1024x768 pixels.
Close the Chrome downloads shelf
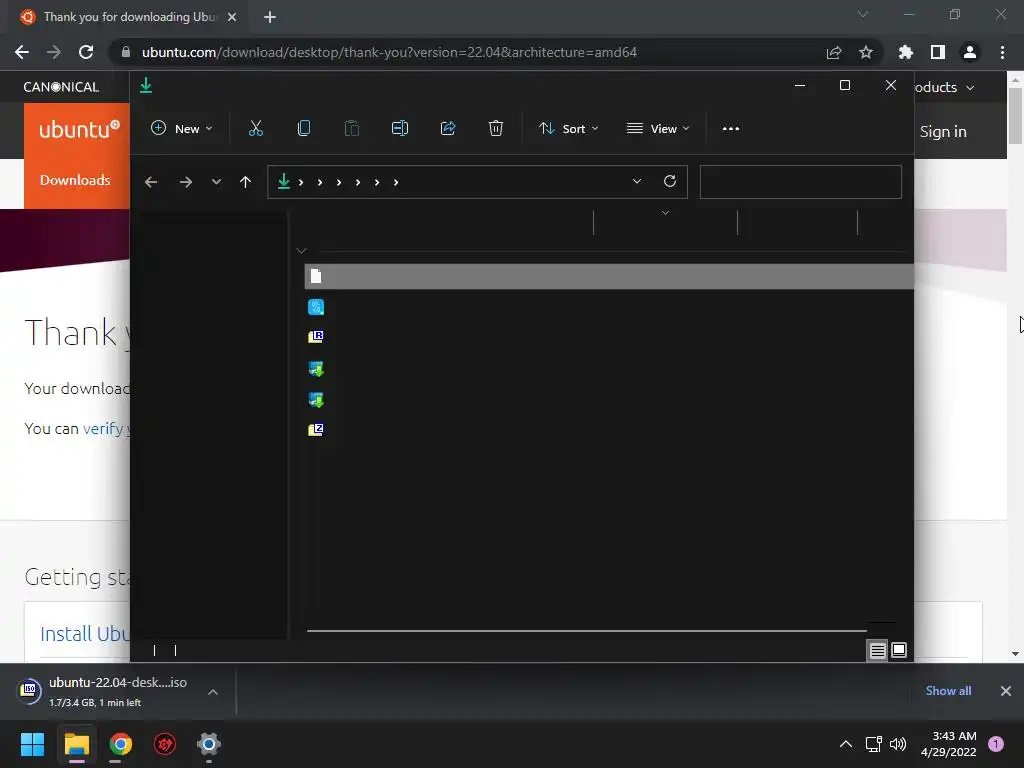tap(1006, 691)
